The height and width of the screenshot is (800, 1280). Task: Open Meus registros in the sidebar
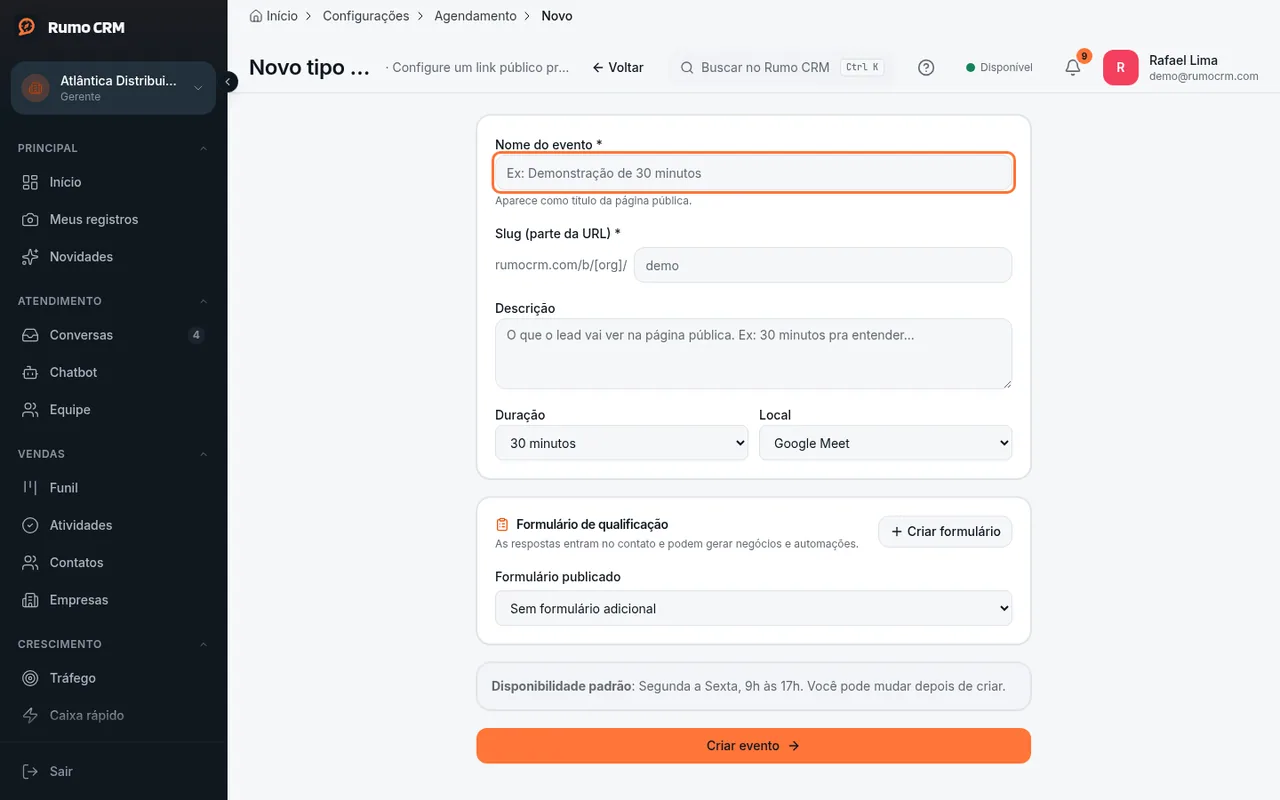click(113, 219)
